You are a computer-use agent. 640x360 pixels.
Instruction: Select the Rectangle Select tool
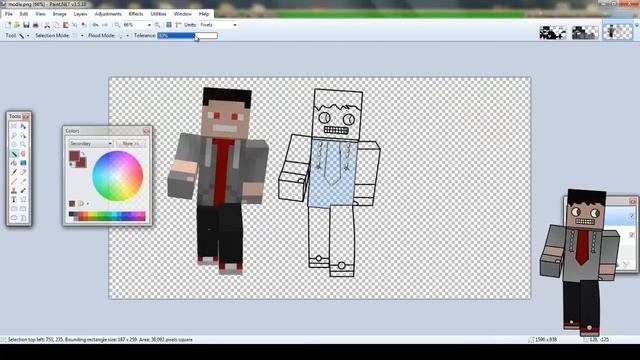(x=14, y=126)
